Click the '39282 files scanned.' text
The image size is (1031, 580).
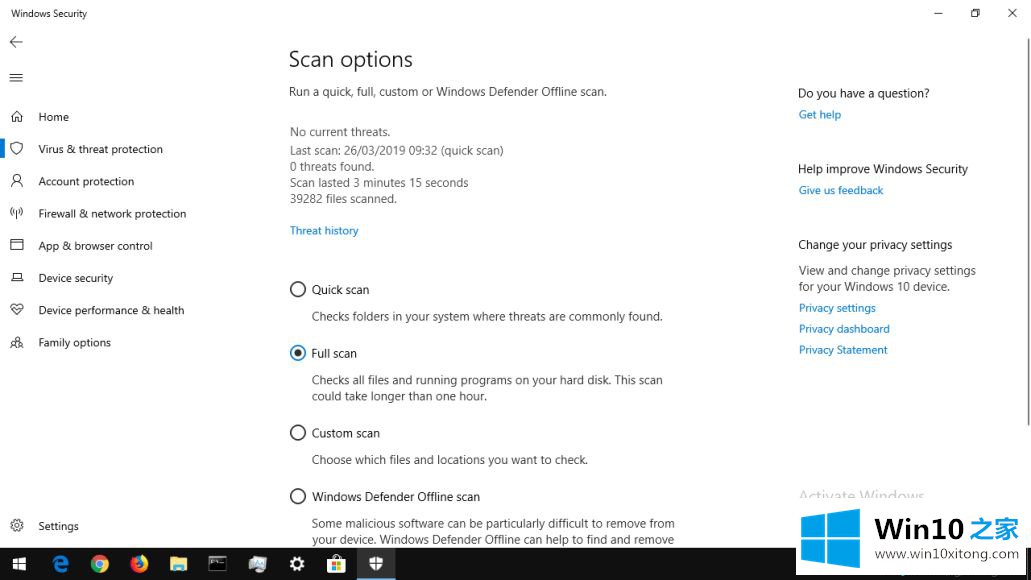343,199
